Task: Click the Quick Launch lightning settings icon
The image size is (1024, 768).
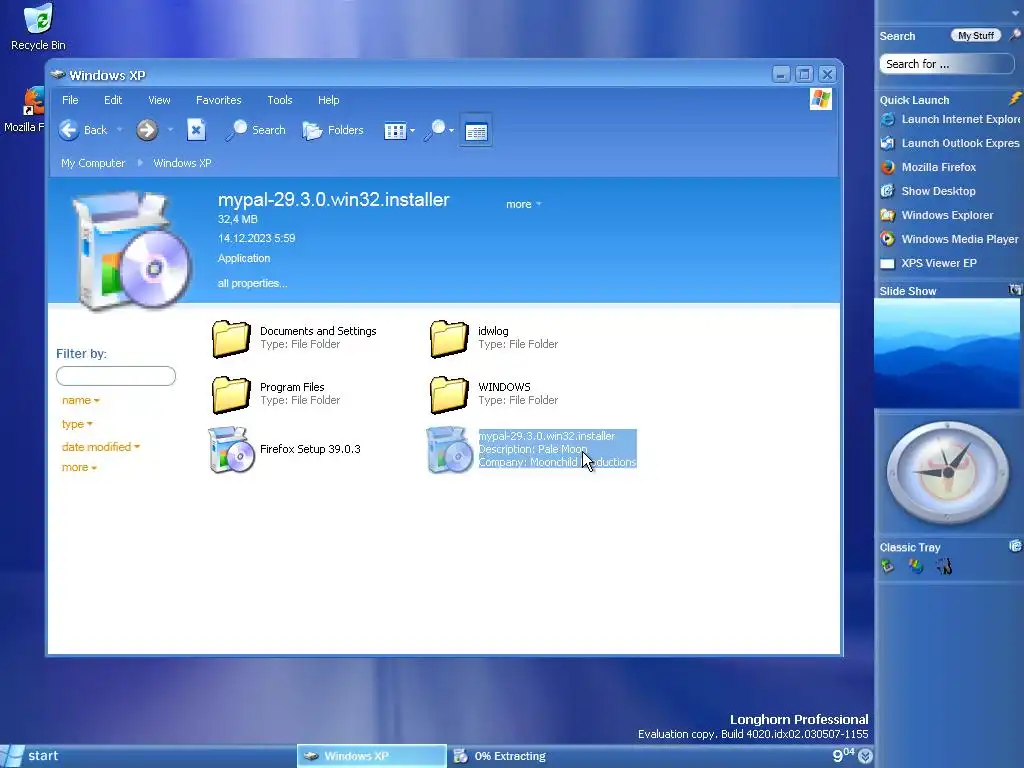Action: pos(1015,99)
